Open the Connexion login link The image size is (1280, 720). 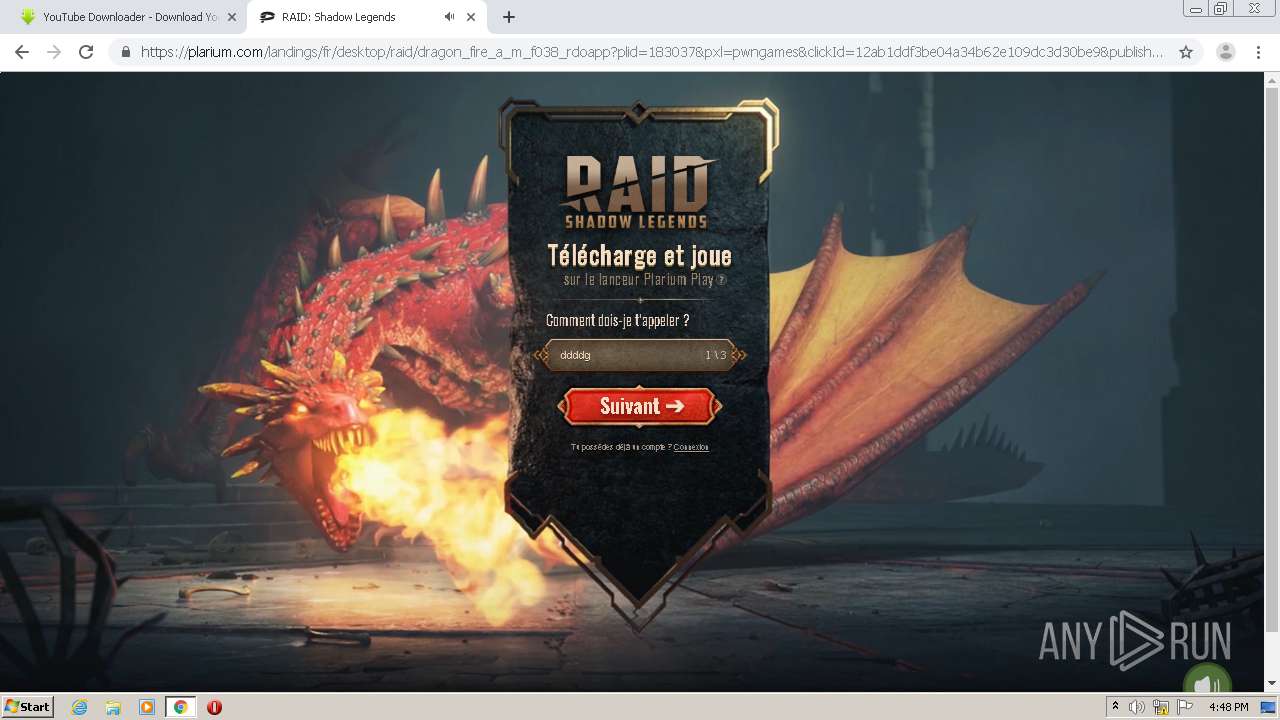click(x=691, y=447)
